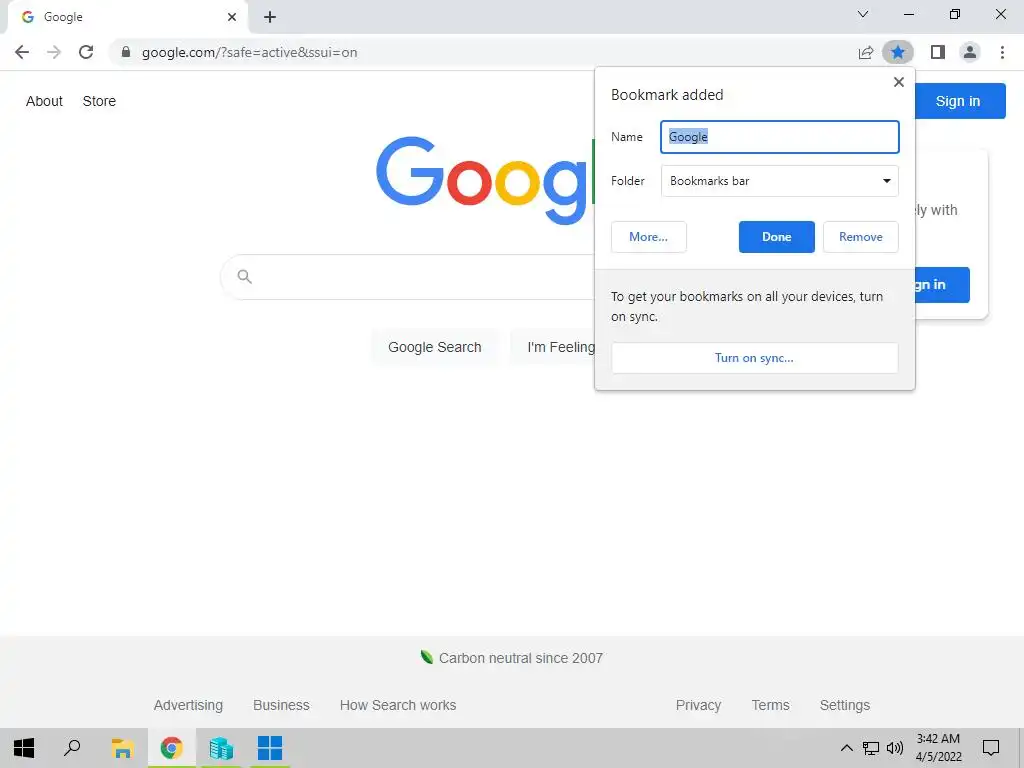Open Chrome three-dot menu
The height and width of the screenshot is (768, 1024).
click(1002, 52)
